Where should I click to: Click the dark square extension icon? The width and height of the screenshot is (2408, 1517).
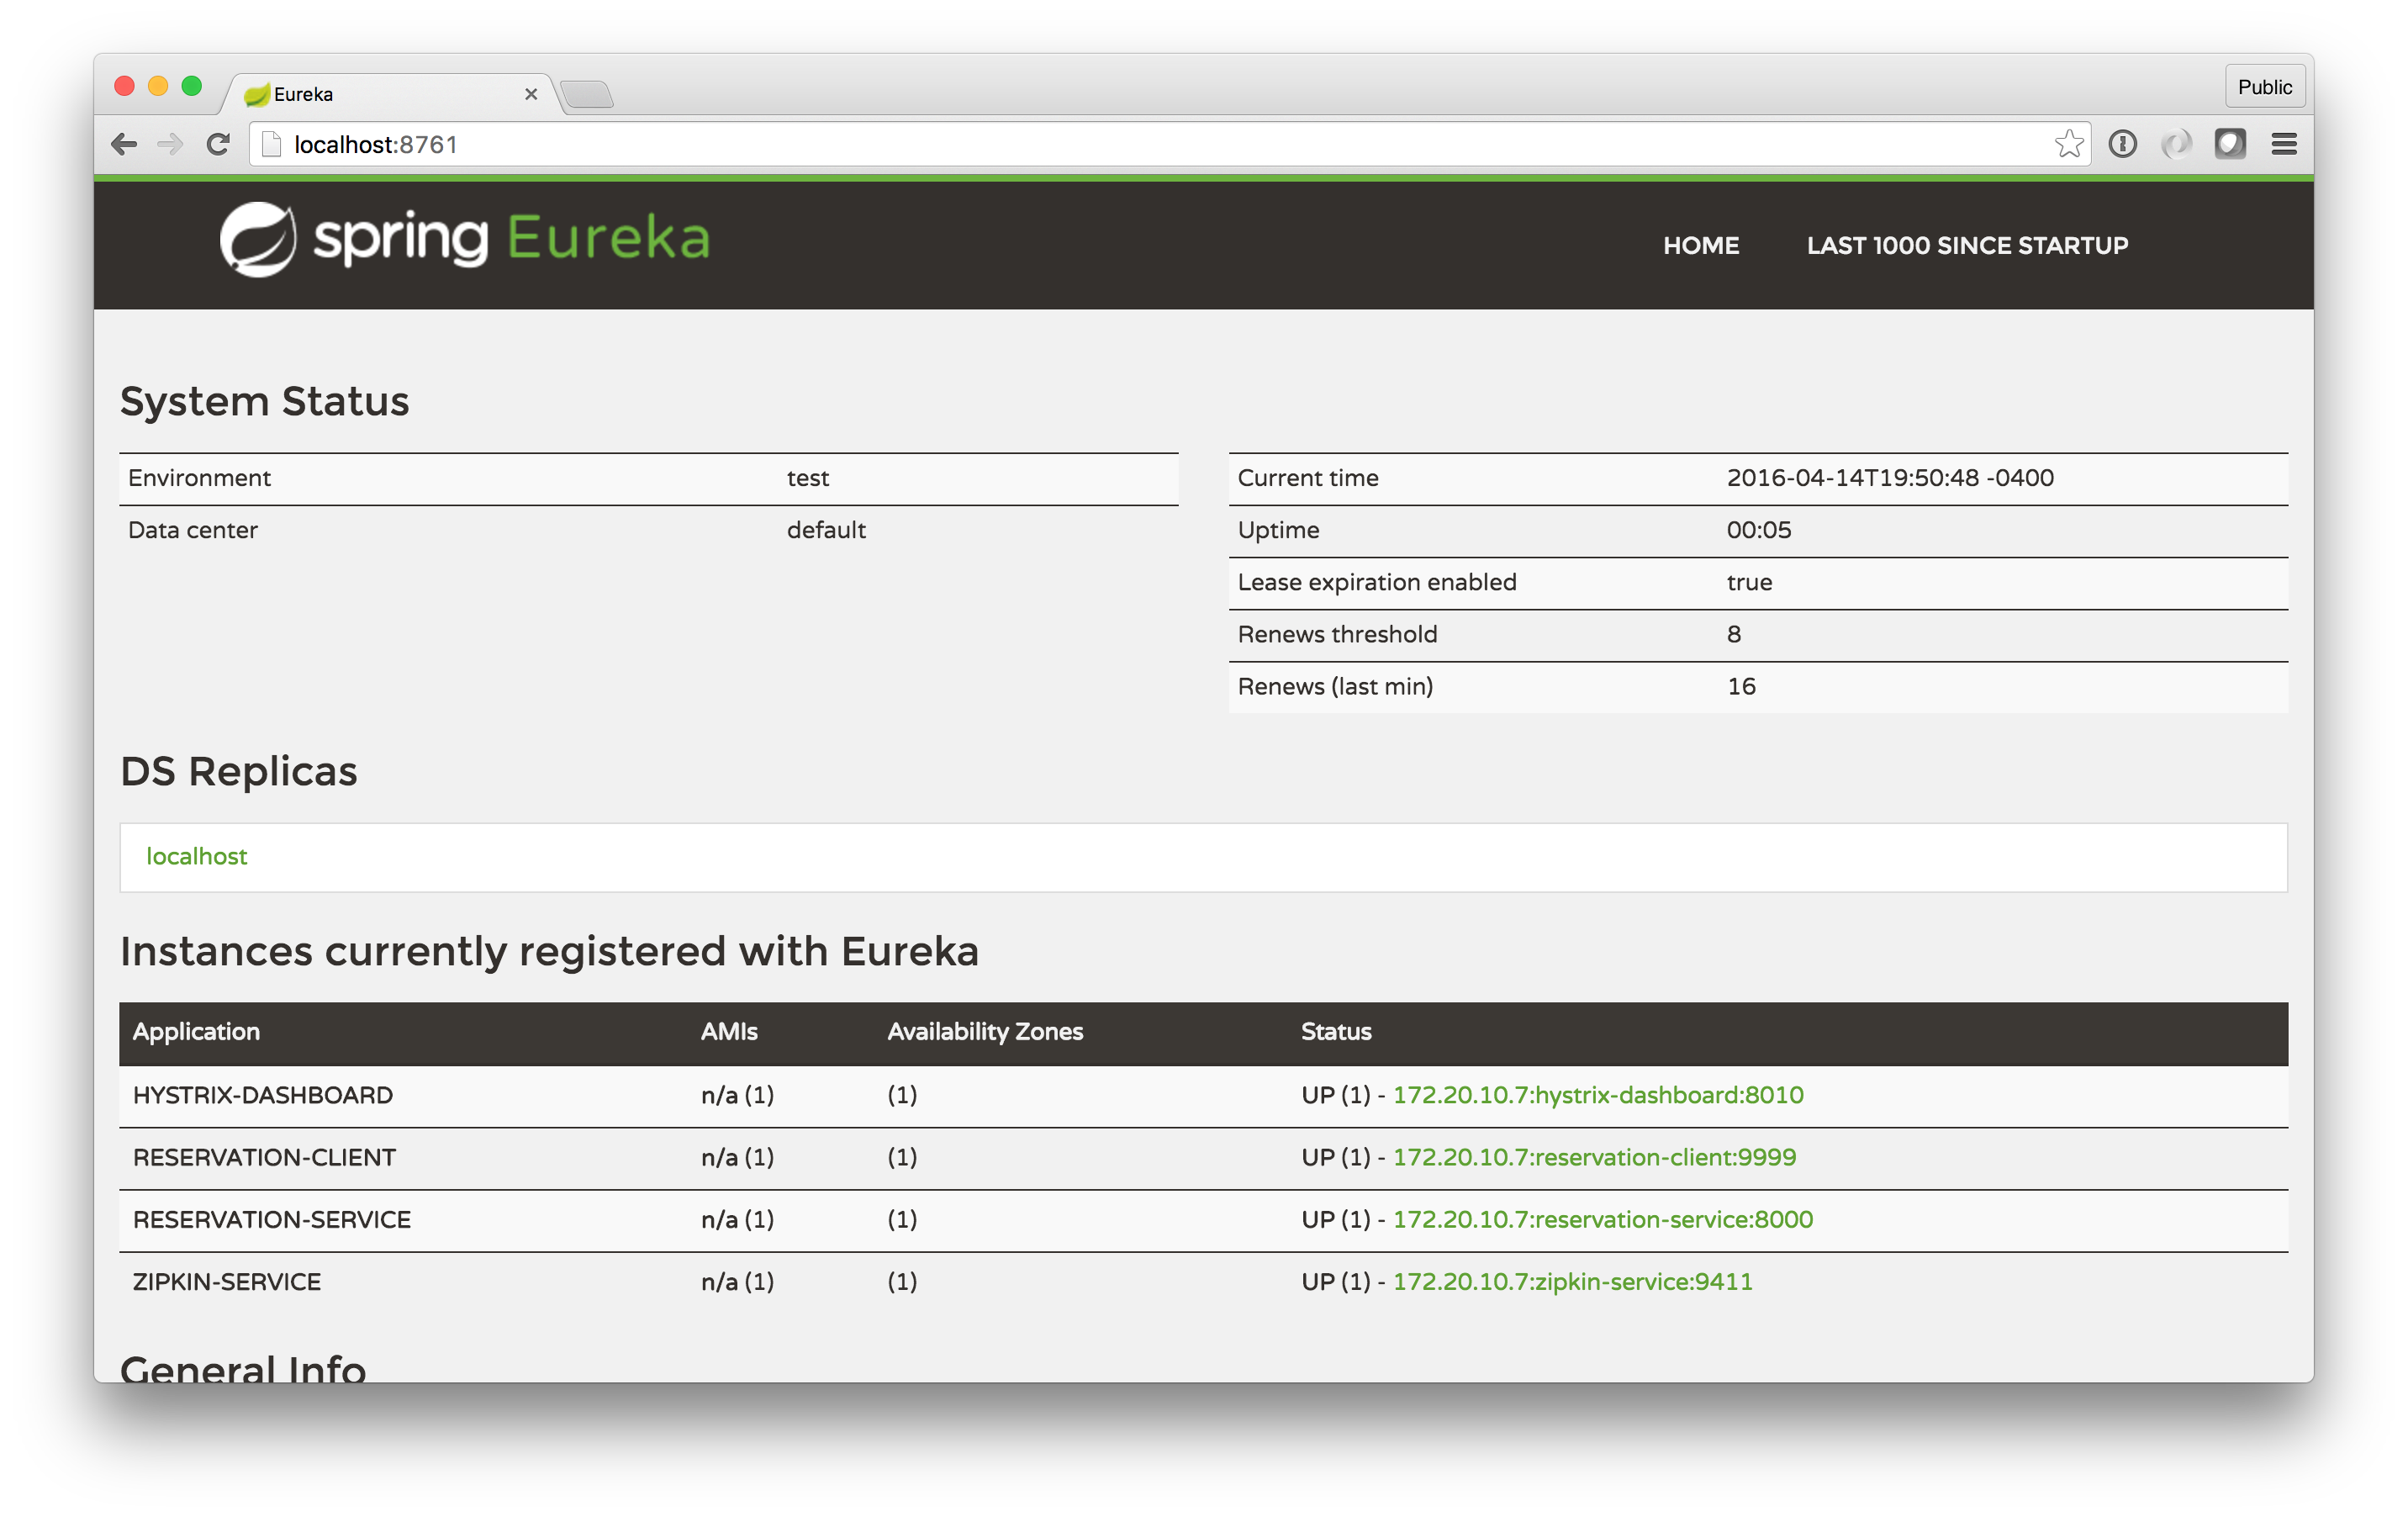click(x=2230, y=145)
